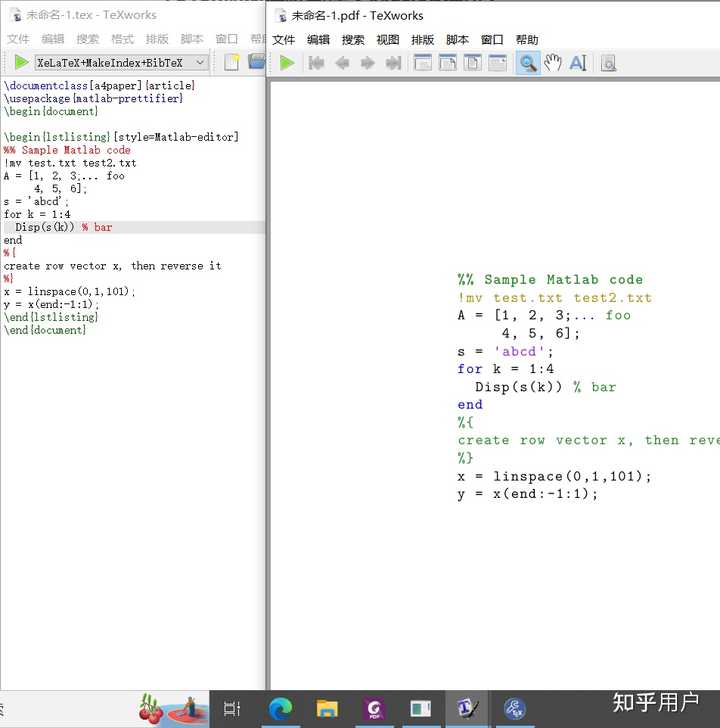
Task: Click the document search icon in PDF toolbar
Action: click(608, 63)
